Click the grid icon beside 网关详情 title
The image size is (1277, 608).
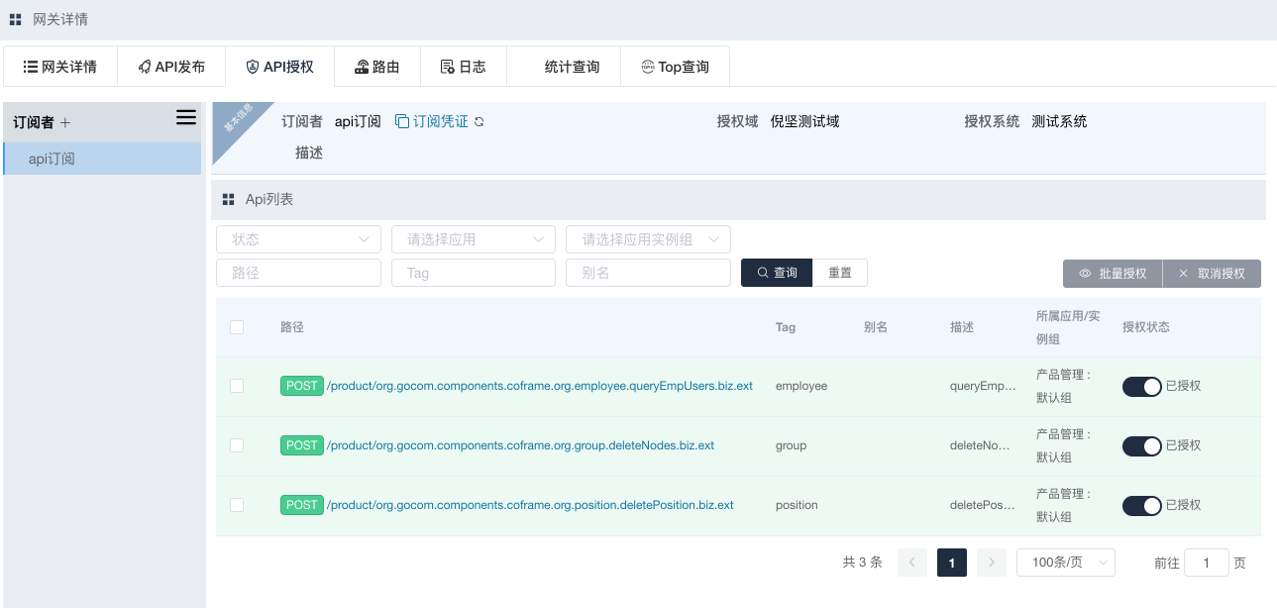click(x=15, y=20)
